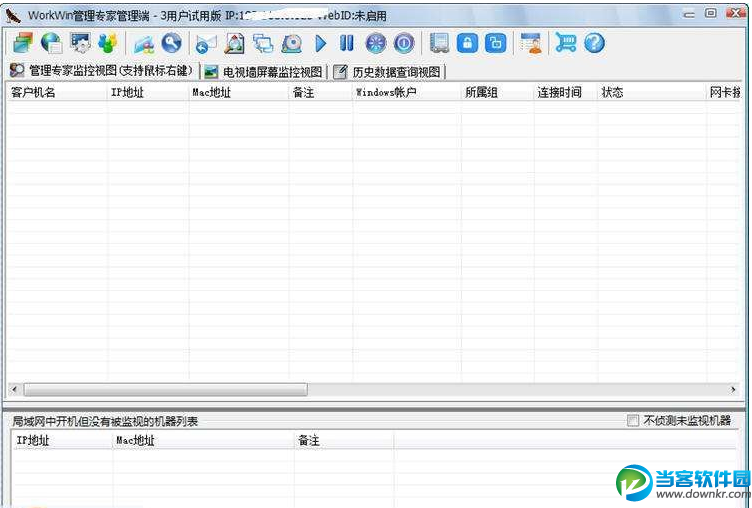Click horizontal scrollbar right arrow
Image resolution: width=752 pixels, height=508 pixels.
[x=733, y=389]
